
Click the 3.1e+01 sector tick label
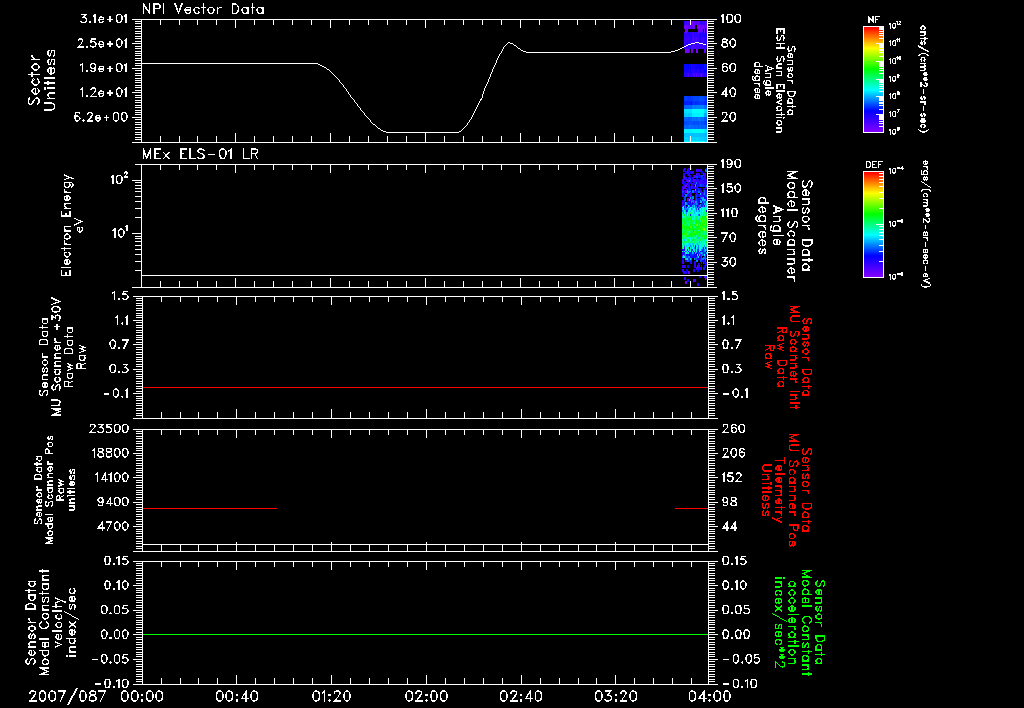[x=104, y=19]
